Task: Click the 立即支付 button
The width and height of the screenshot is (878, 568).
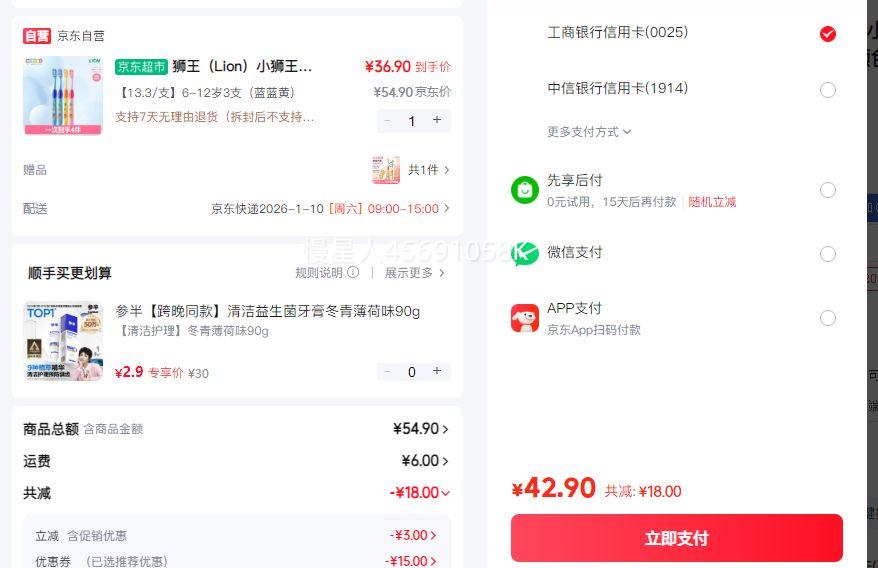Action: coord(676,538)
